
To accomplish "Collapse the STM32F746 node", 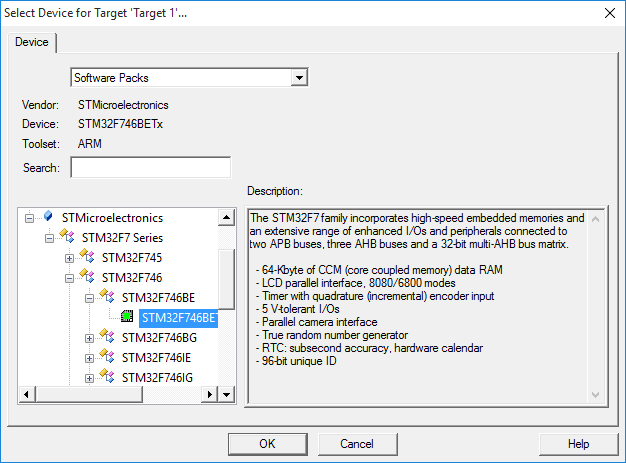I will 69,278.
